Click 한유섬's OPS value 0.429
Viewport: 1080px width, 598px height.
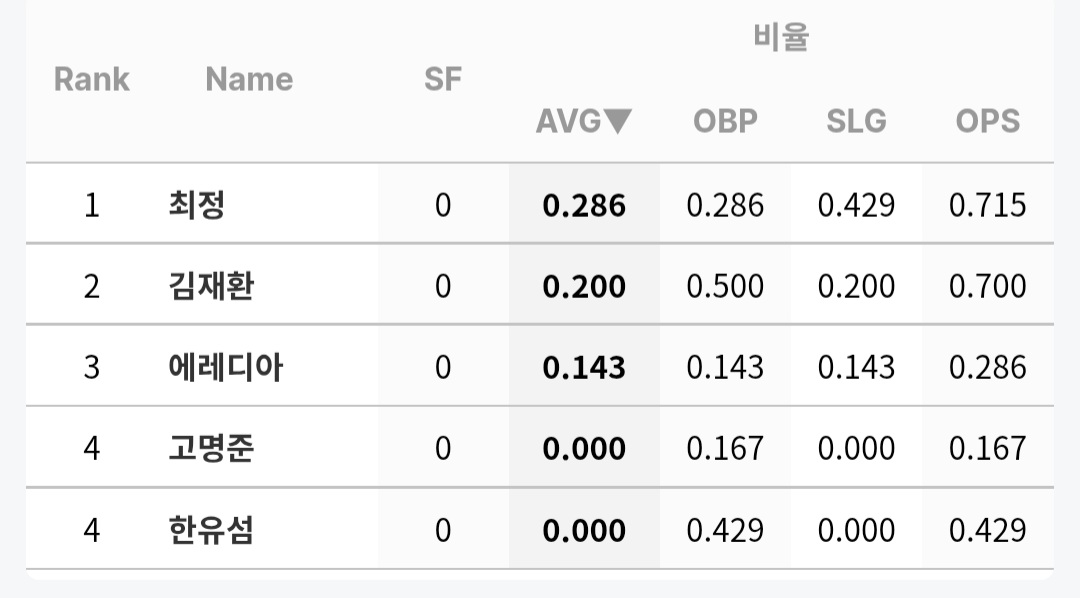987,530
